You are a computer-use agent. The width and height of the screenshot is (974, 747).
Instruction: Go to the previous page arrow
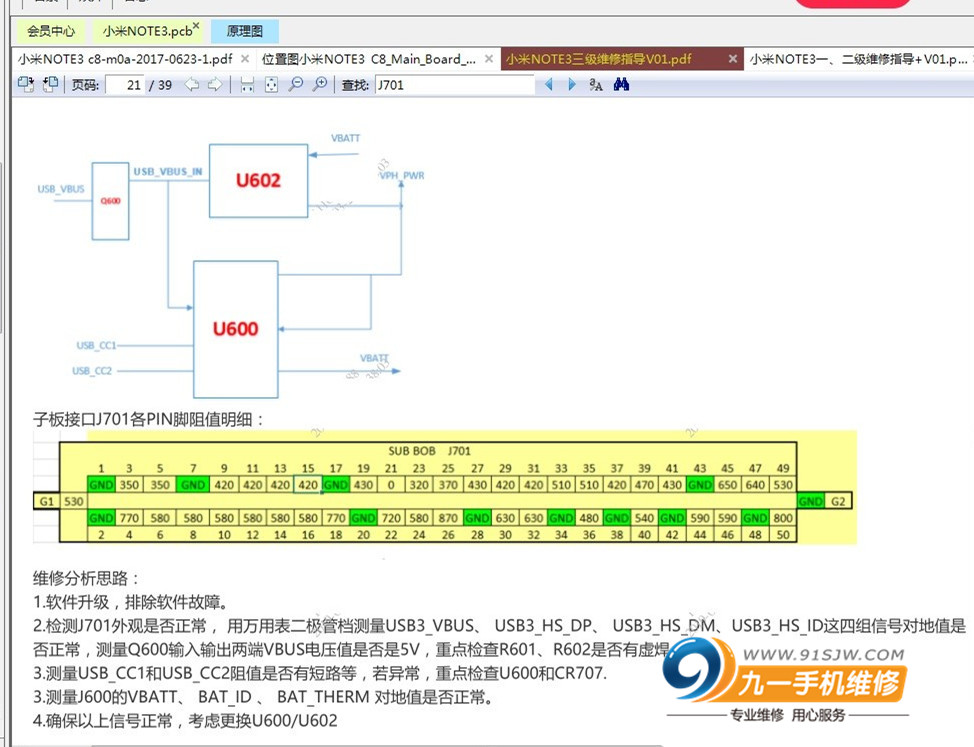[x=192, y=84]
